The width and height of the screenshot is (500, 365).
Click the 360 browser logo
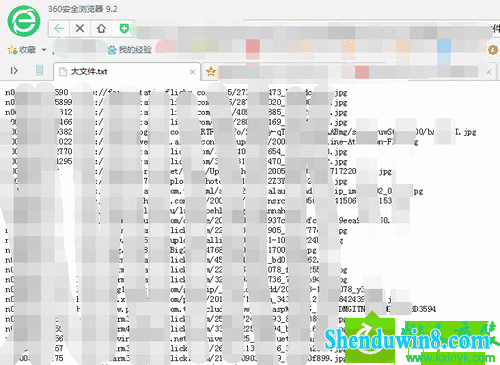[24, 21]
